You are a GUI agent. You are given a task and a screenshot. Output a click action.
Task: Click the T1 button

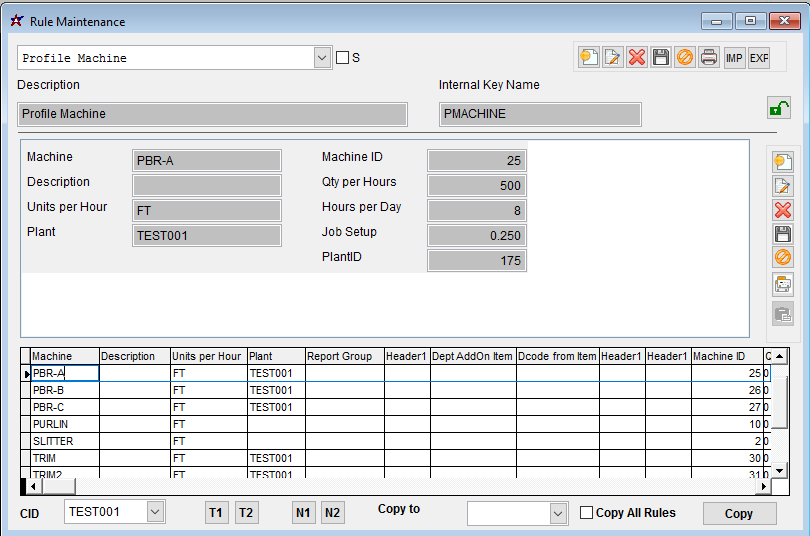pos(215,513)
